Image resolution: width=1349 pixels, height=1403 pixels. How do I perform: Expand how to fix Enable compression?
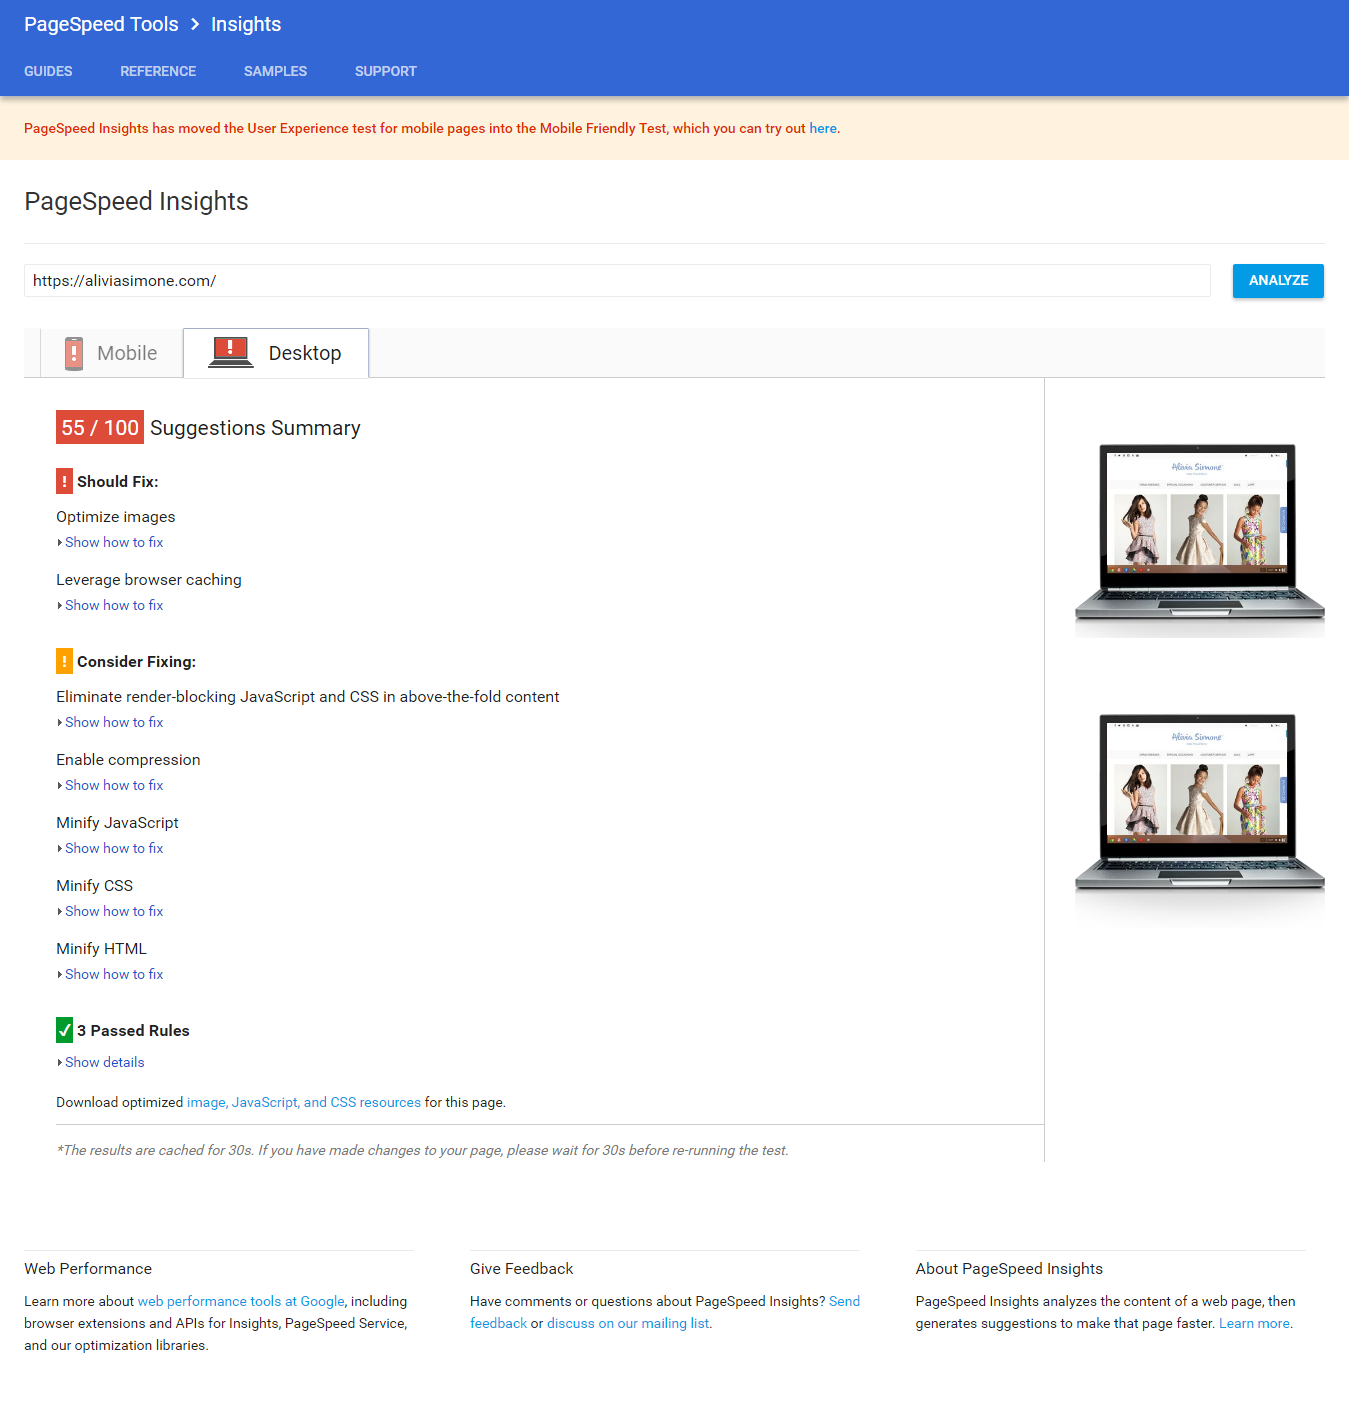click(113, 785)
